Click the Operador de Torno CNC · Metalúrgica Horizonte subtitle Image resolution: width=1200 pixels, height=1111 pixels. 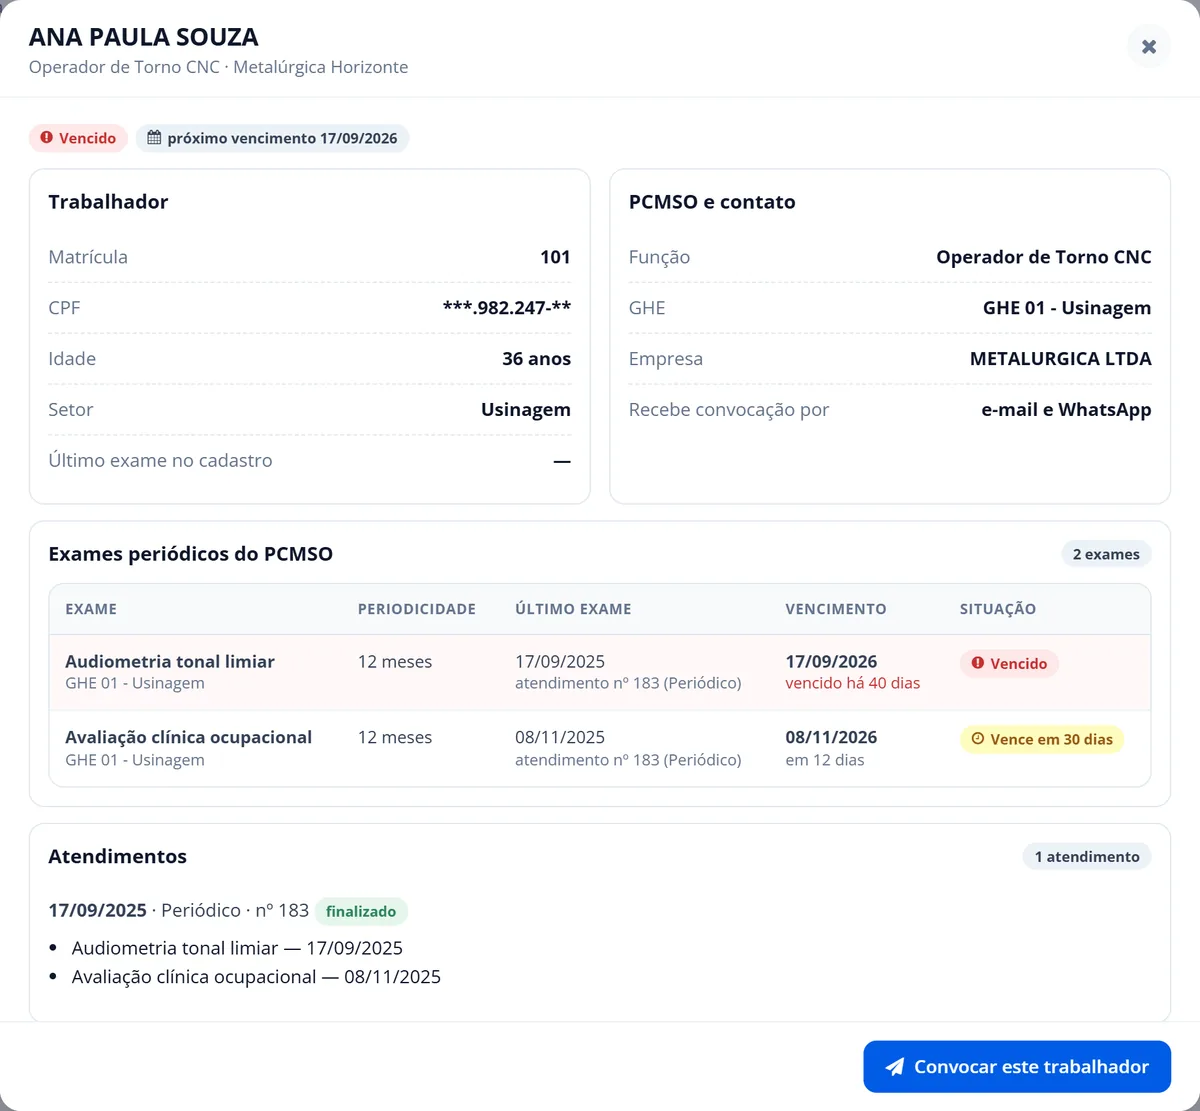218,67
